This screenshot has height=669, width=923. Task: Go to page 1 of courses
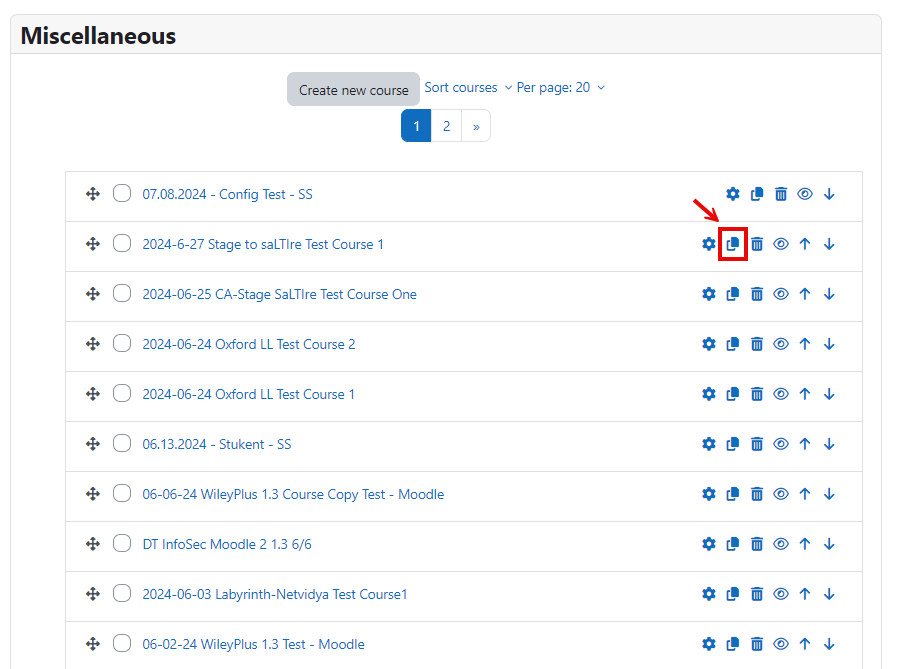(416, 126)
